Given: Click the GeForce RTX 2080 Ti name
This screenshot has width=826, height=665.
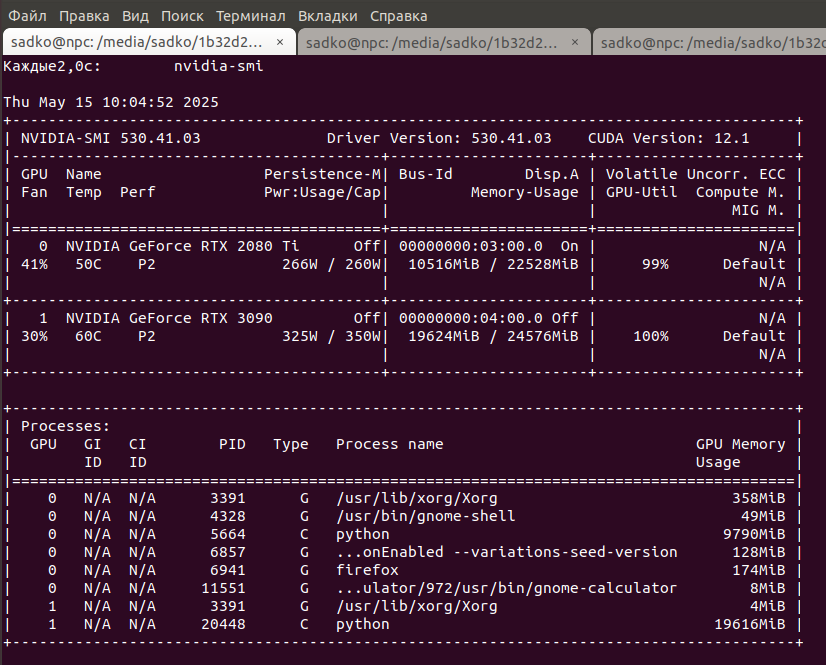Looking at the screenshot, I should click(196, 246).
